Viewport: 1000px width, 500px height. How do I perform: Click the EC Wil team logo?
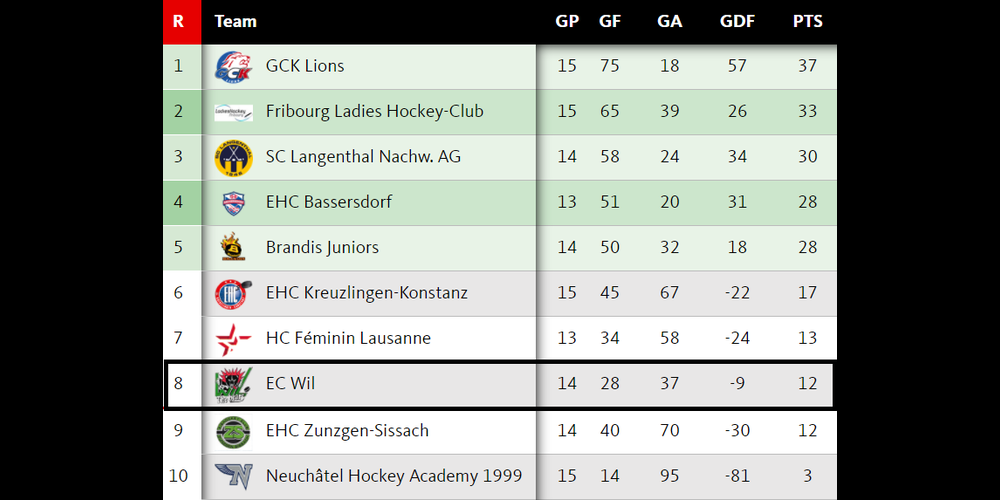click(x=234, y=385)
